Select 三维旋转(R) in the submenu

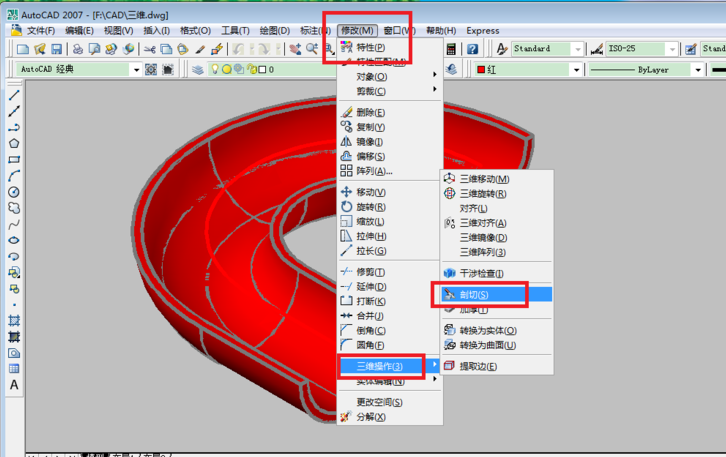[482, 194]
